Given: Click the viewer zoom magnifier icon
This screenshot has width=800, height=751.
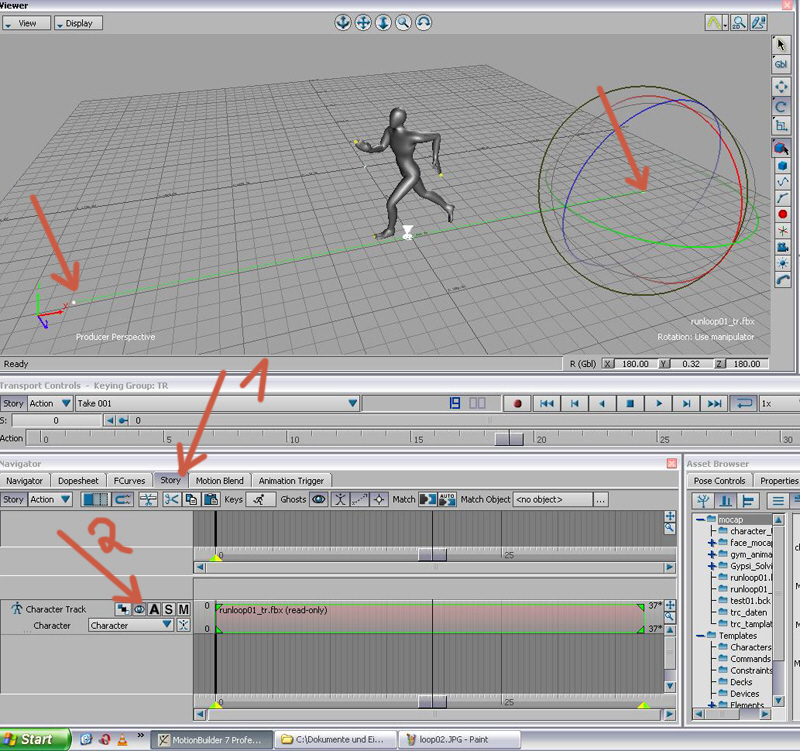Looking at the screenshot, I should click(404, 22).
